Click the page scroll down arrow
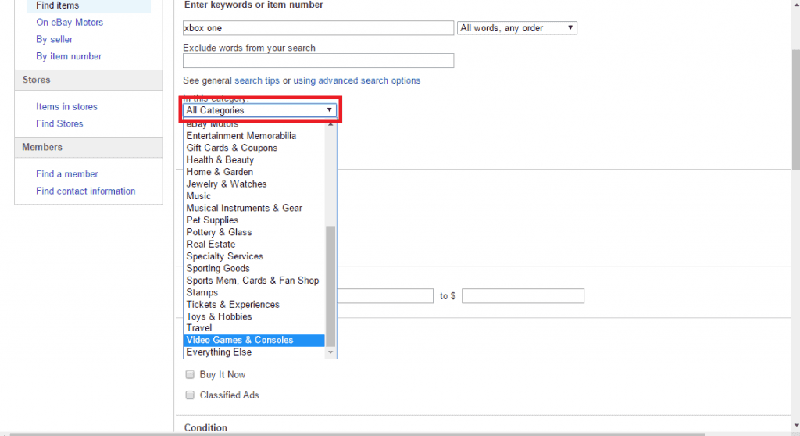This screenshot has width=800, height=436. 796,425
